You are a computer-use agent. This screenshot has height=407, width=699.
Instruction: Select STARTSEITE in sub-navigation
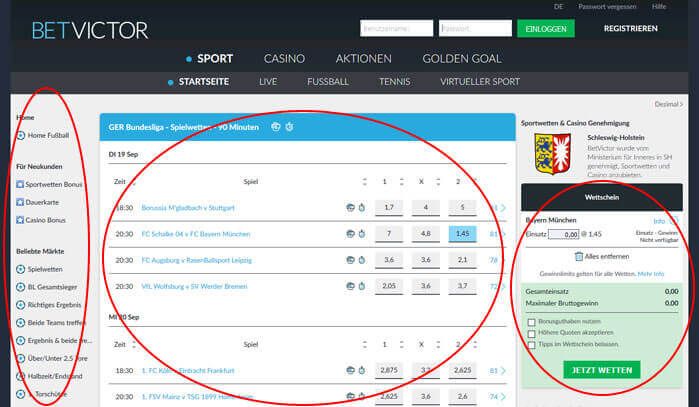point(204,82)
